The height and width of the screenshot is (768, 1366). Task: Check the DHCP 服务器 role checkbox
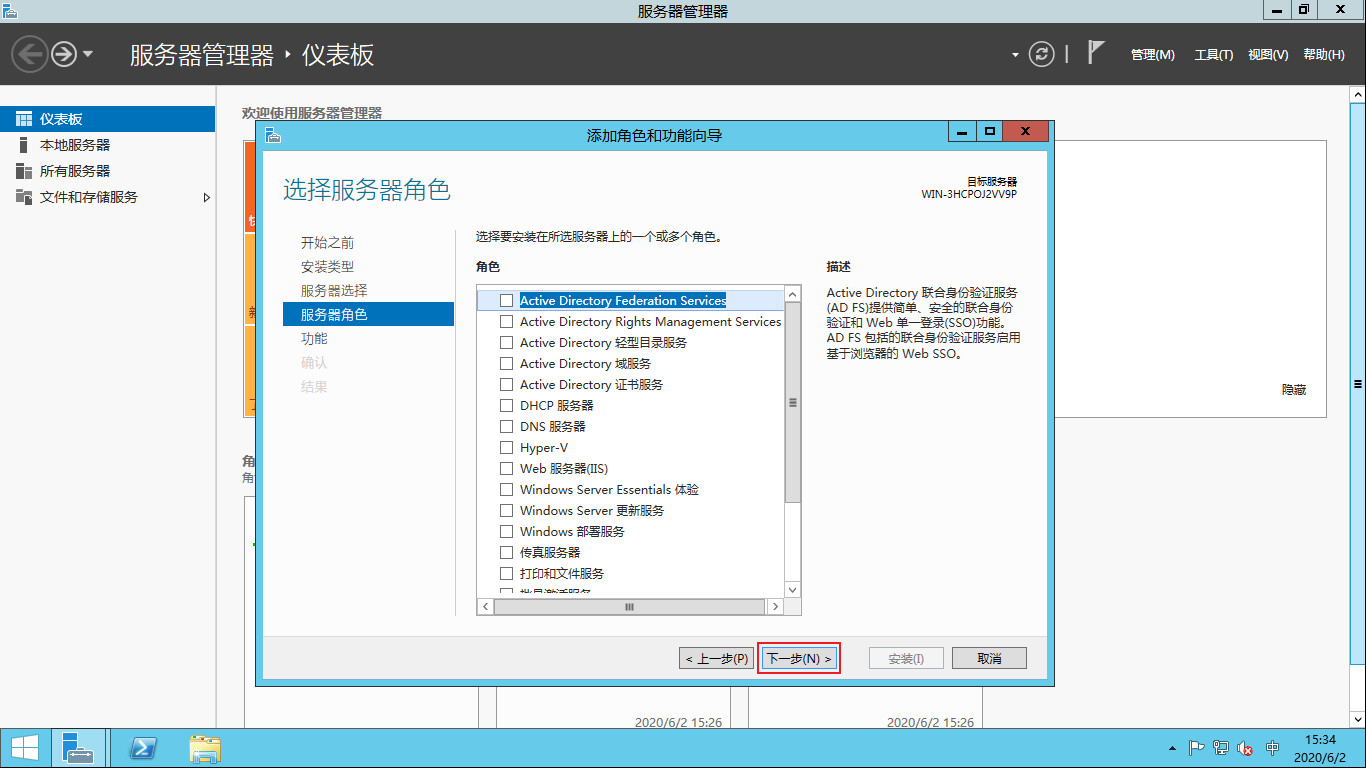click(x=506, y=405)
